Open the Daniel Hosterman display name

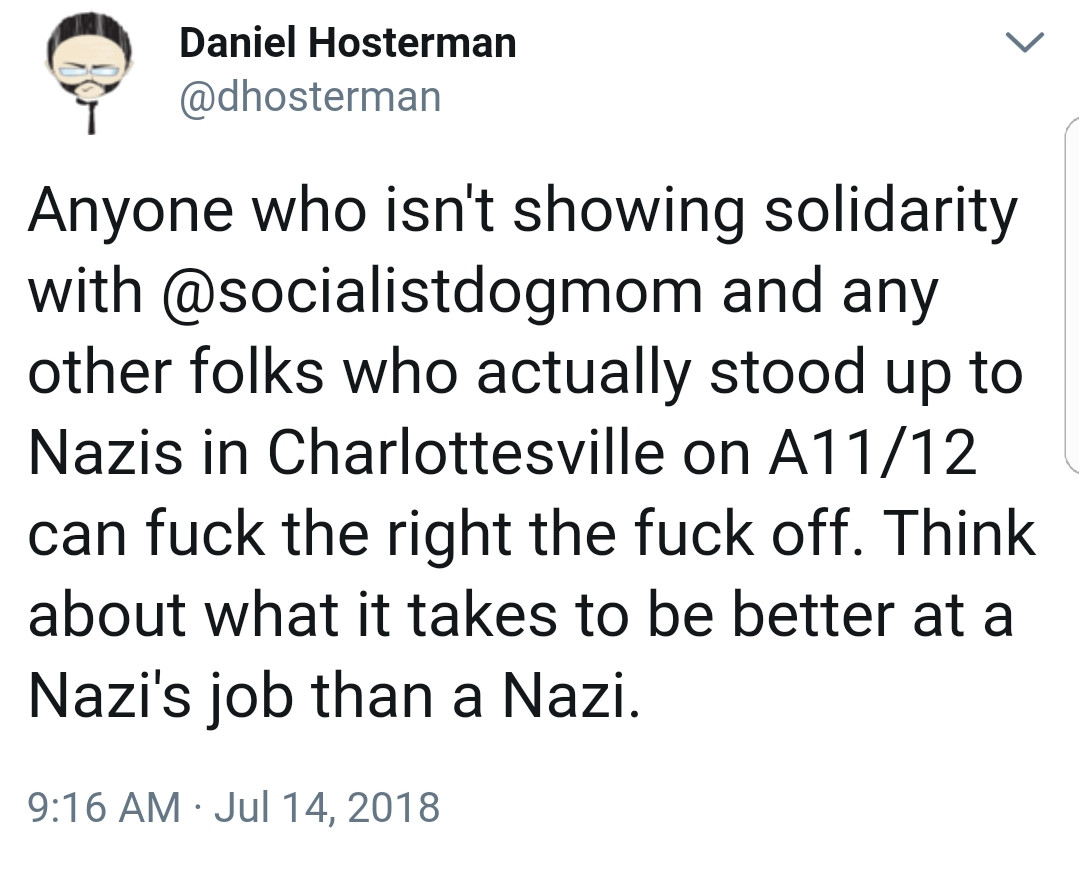coord(348,43)
